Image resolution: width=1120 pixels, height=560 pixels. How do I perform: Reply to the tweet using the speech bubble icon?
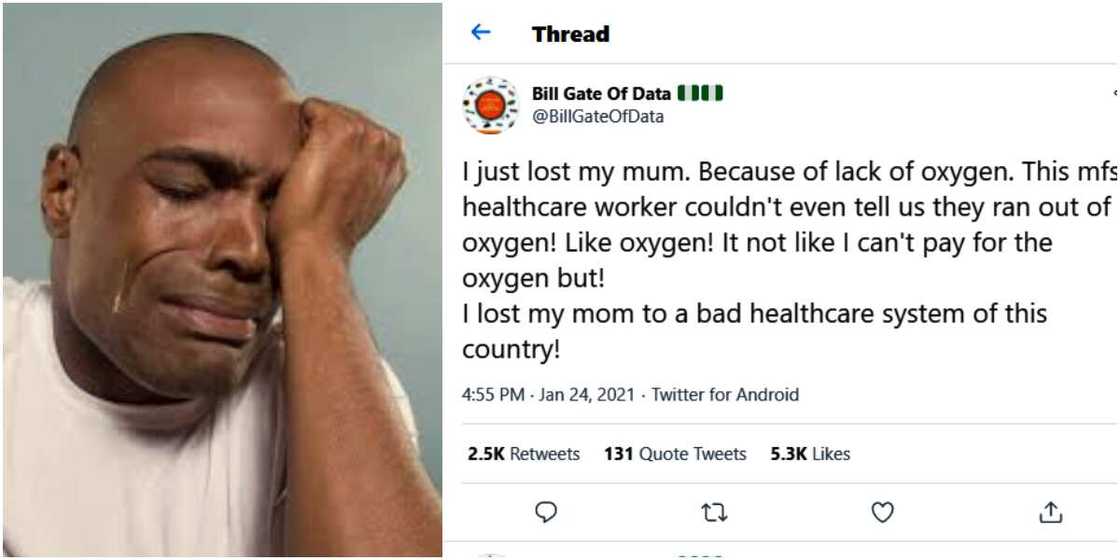click(x=545, y=512)
